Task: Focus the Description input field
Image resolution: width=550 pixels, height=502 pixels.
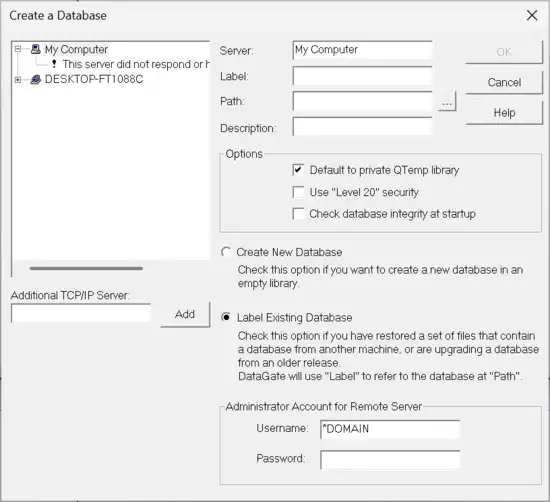Action: pos(362,127)
